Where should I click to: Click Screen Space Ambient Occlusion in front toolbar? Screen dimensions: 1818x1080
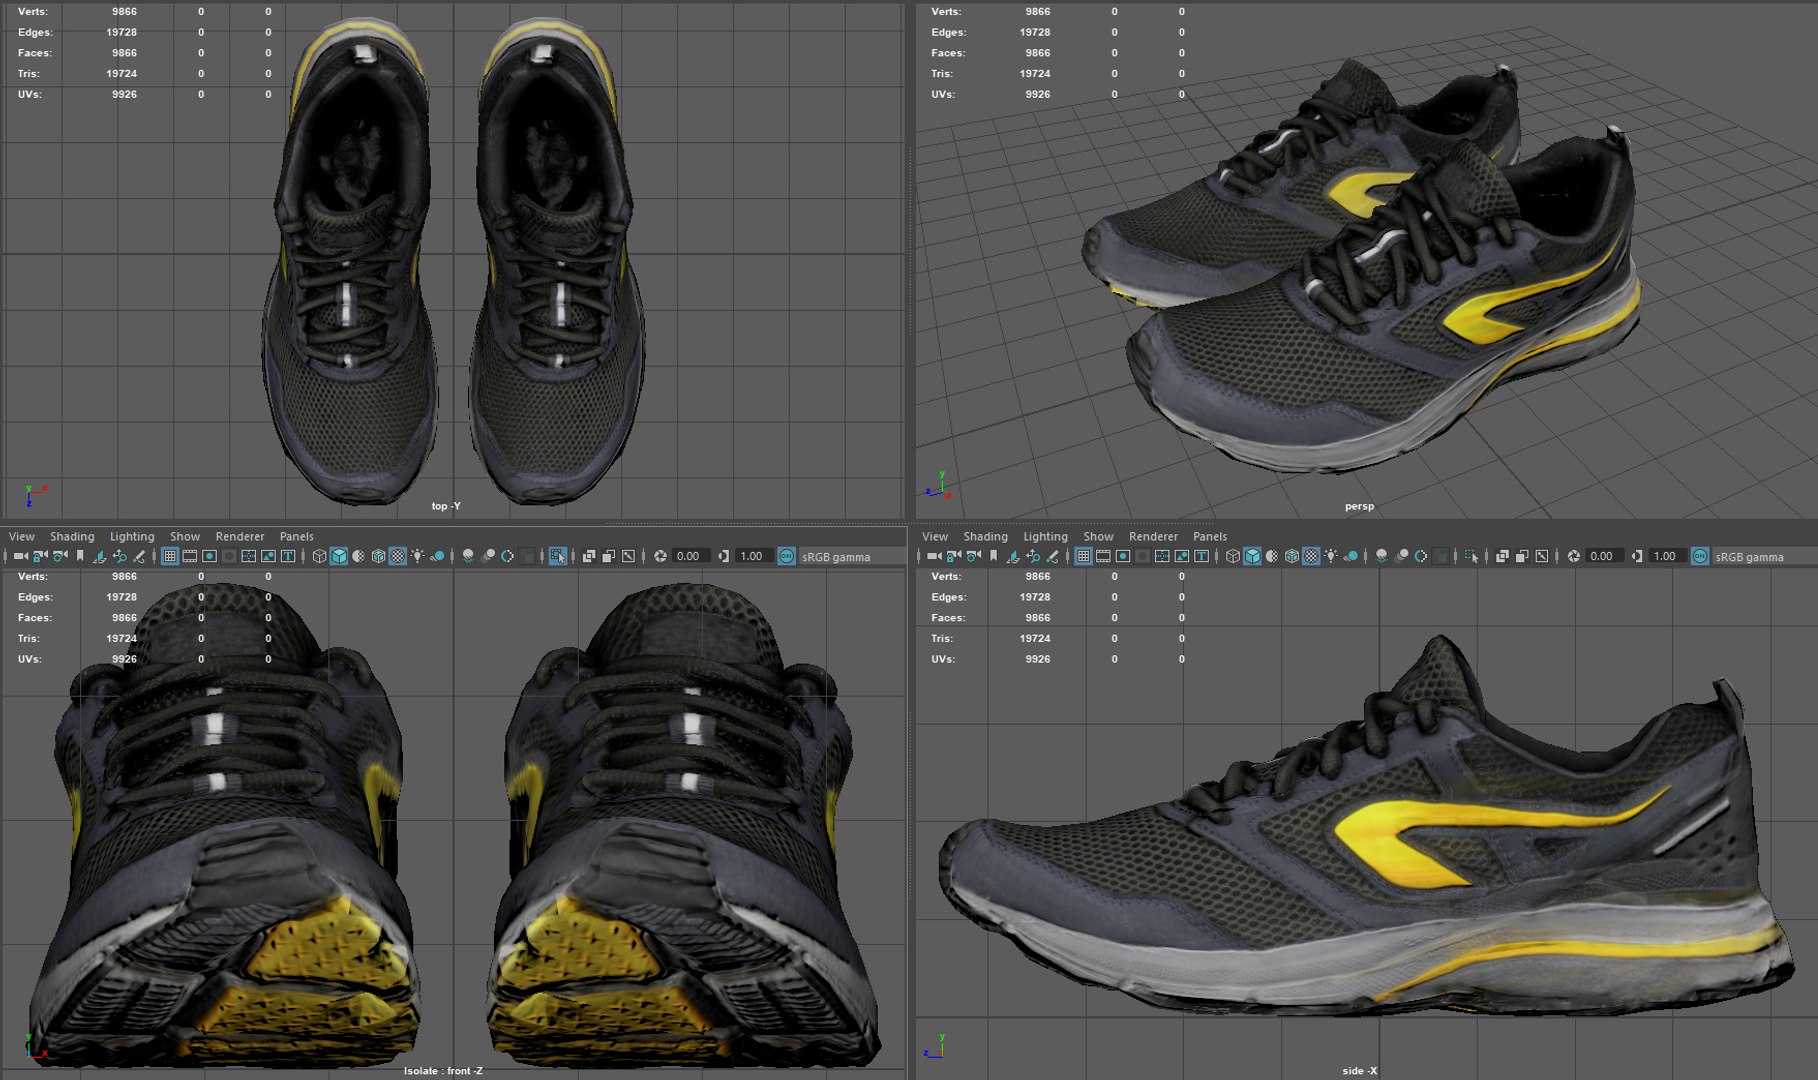coord(468,556)
